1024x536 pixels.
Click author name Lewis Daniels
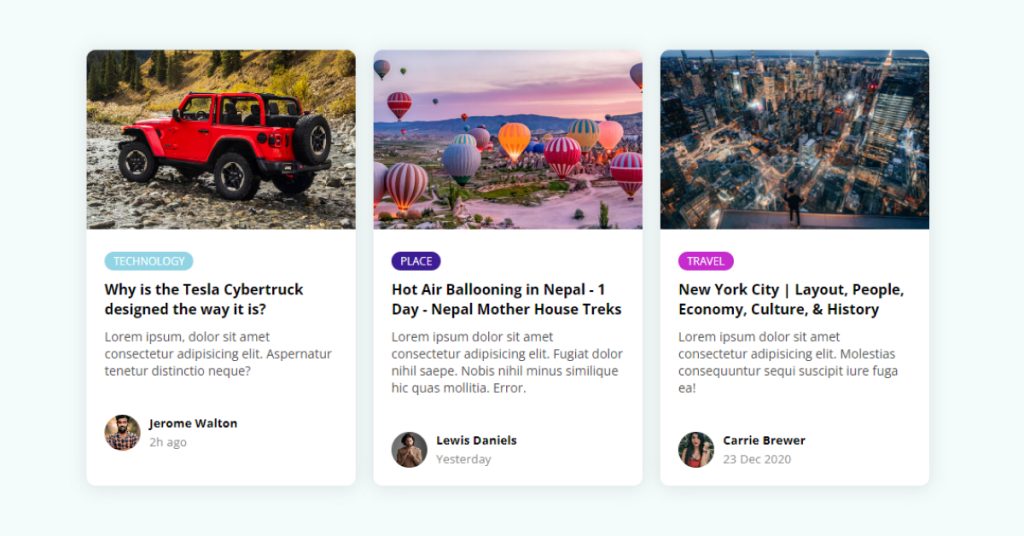tap(476, 440)
